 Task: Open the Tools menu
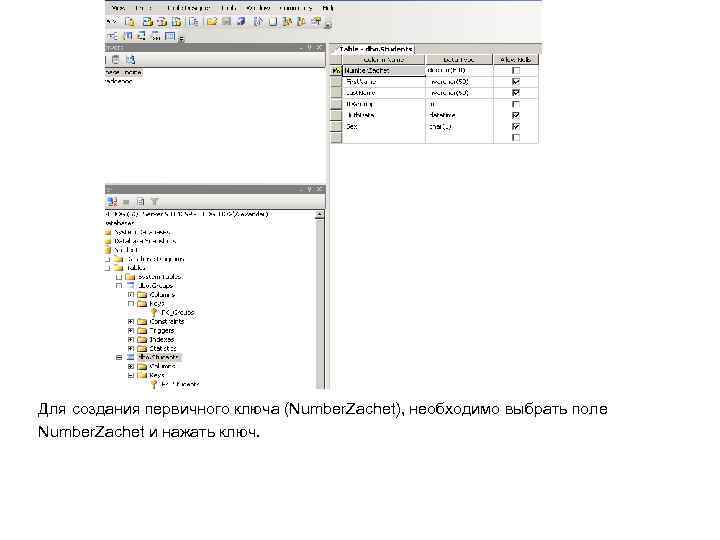click(228, 8)
